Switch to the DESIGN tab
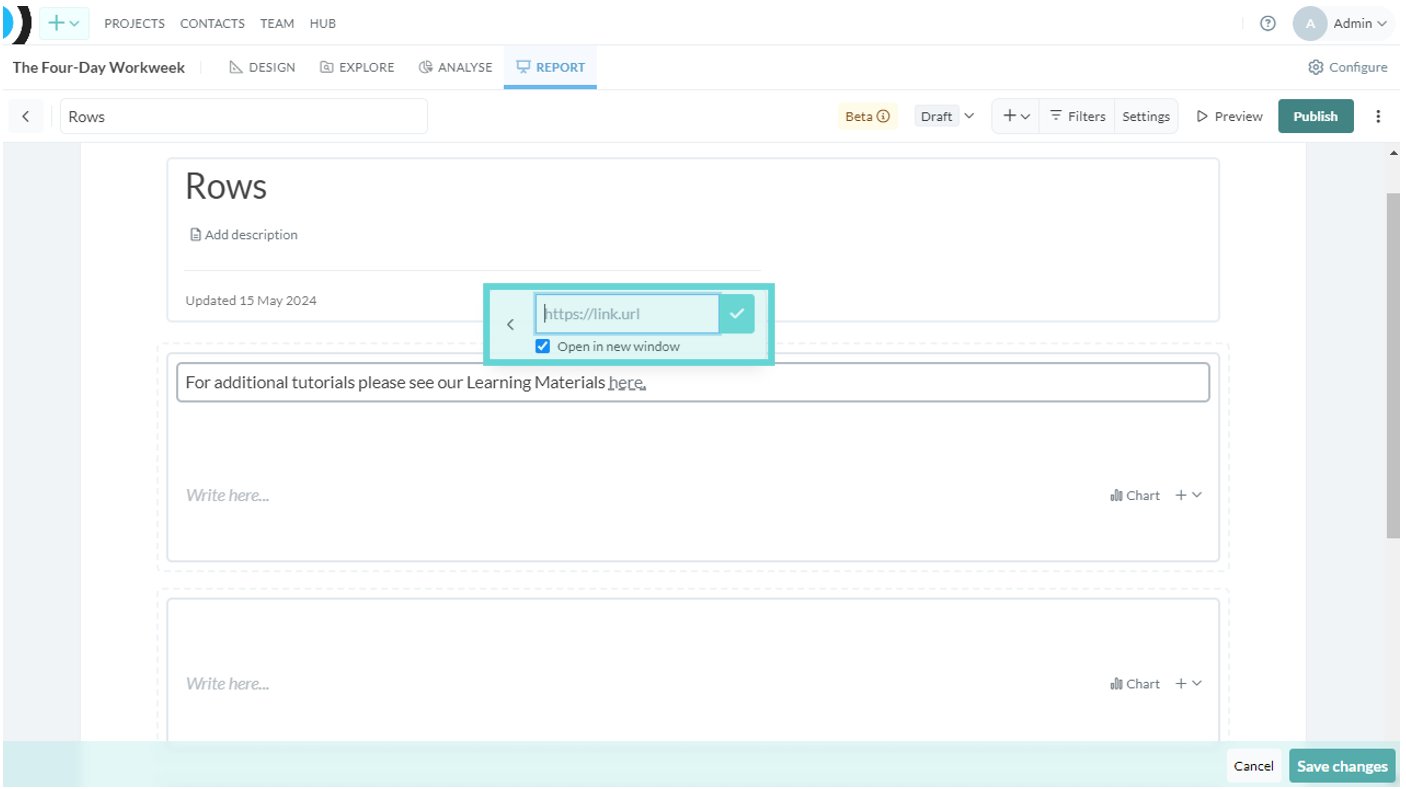1406x789 pixels. tap(262, 67)
